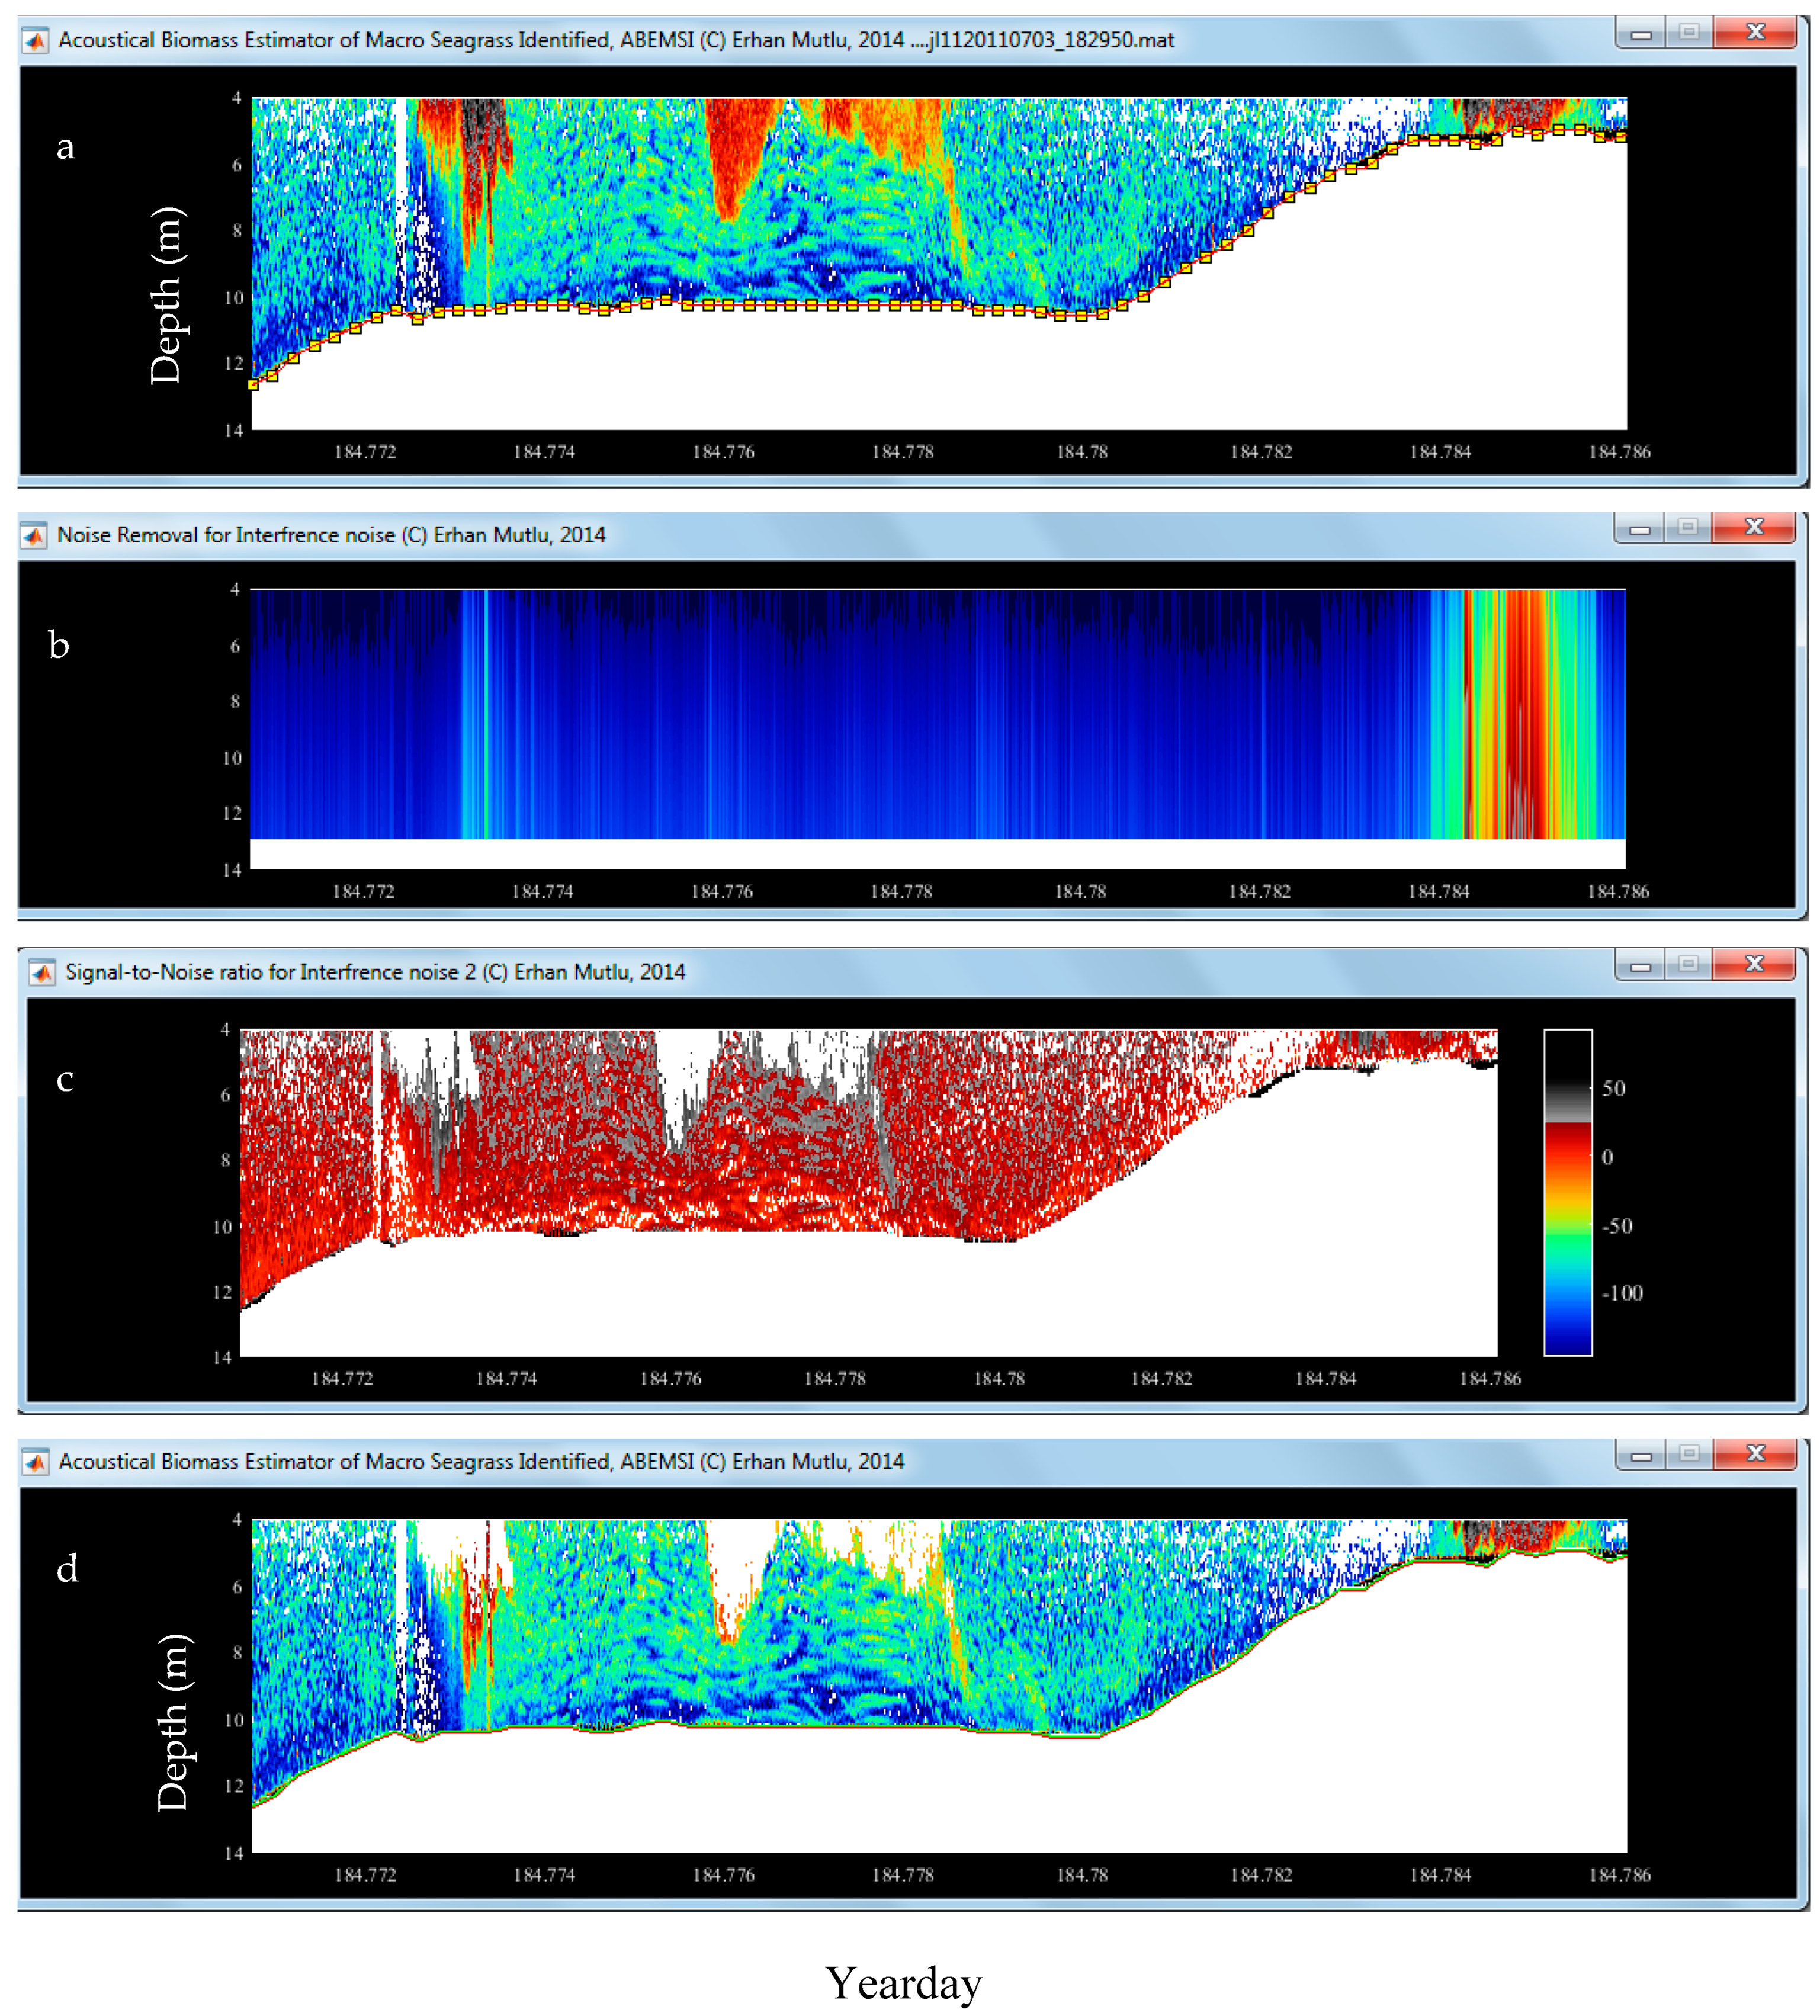Viewport: 1820px width, 2016px height.
Task: Close the Noise Removal for Interference window
Action: (1754, 528)
